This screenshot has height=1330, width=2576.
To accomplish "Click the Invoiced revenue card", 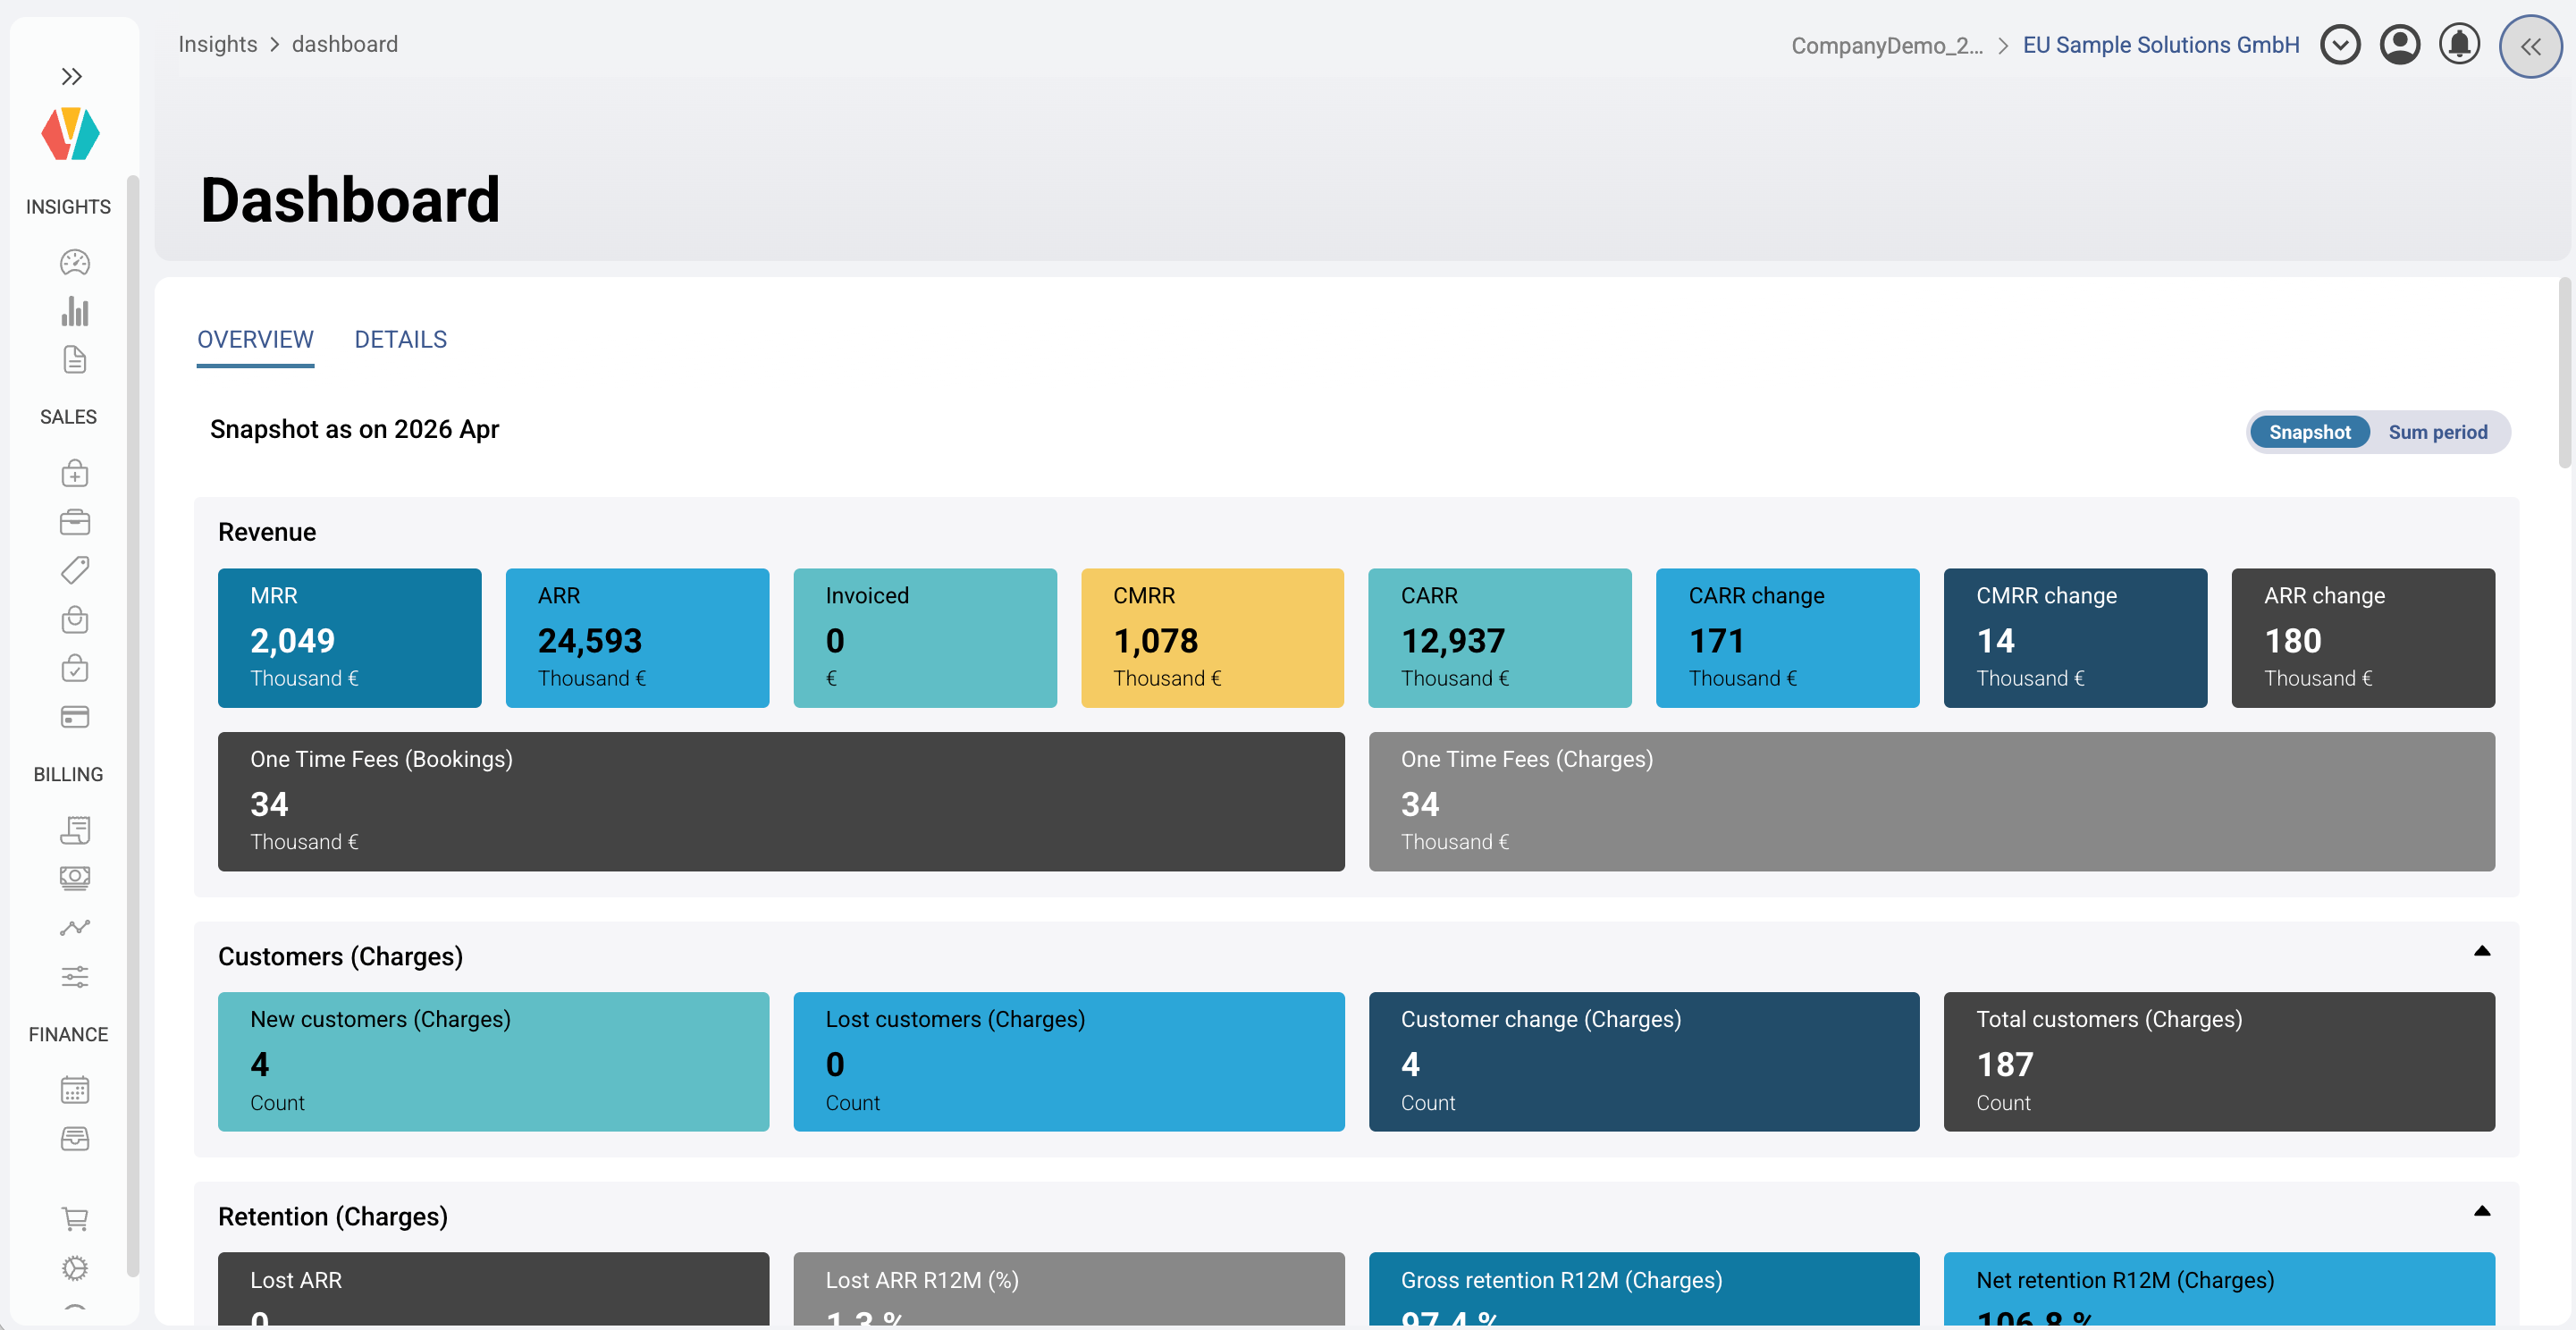I will click(925, 638).
